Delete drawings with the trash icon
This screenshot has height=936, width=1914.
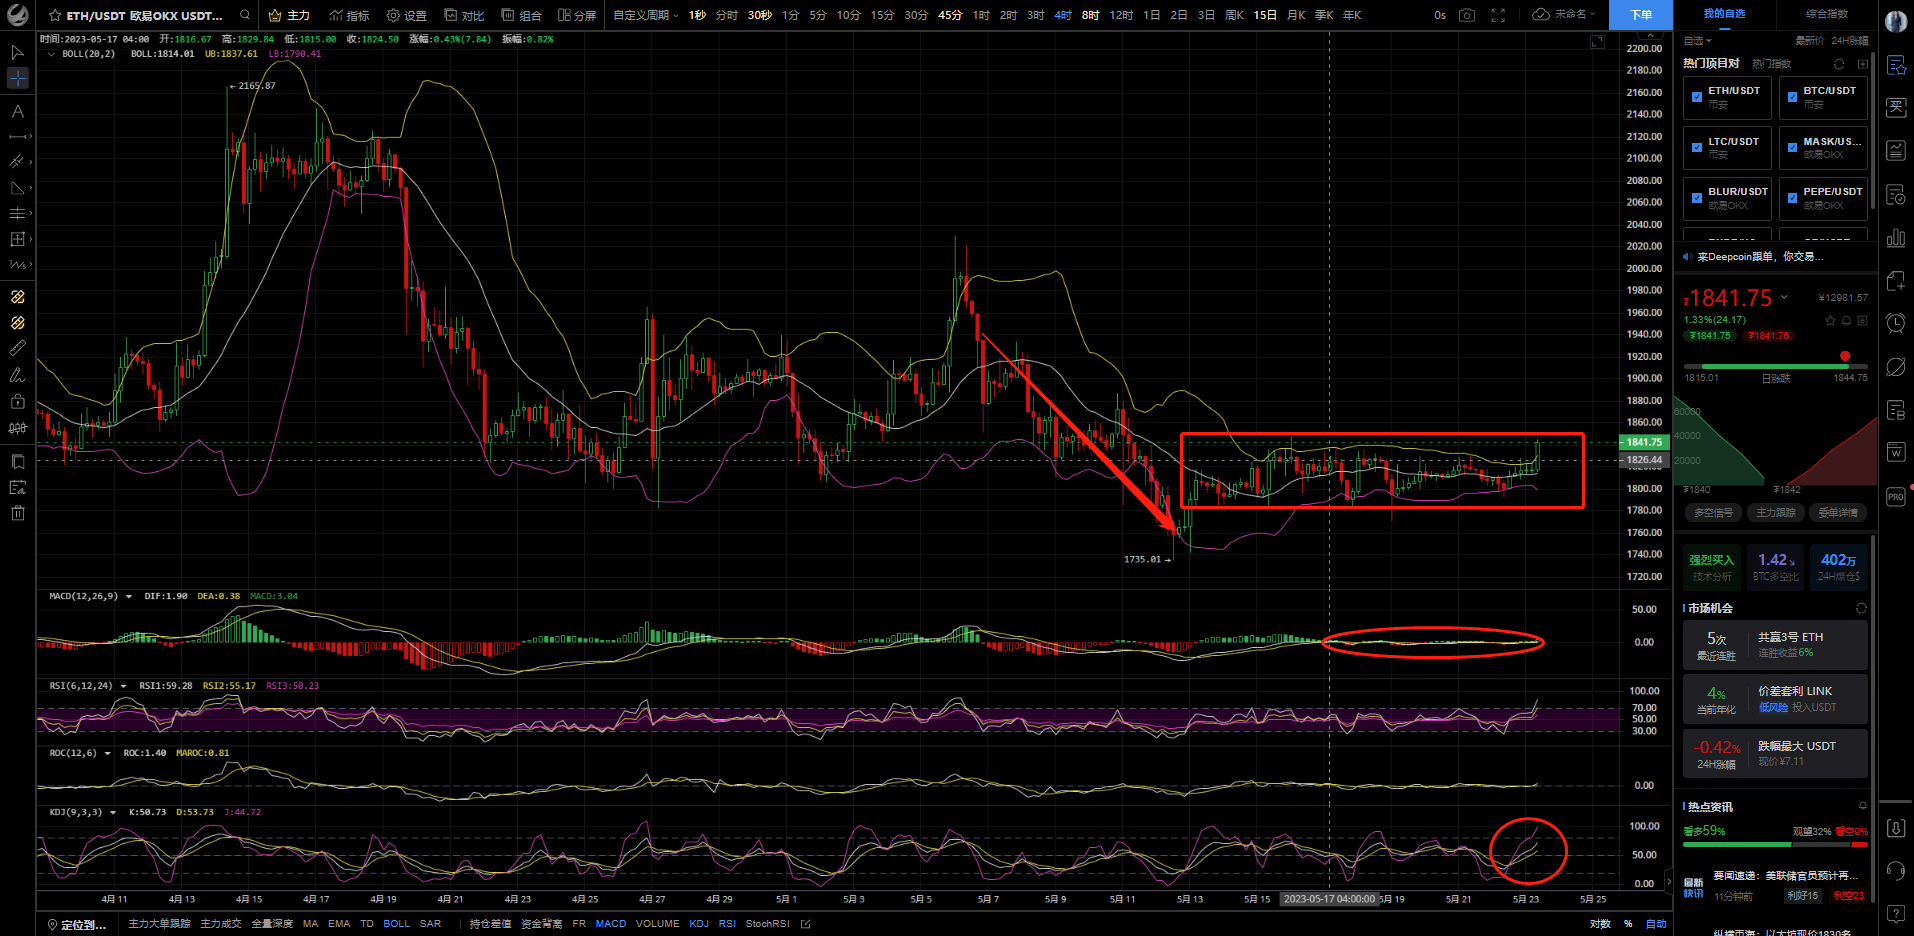coord(17,513)
